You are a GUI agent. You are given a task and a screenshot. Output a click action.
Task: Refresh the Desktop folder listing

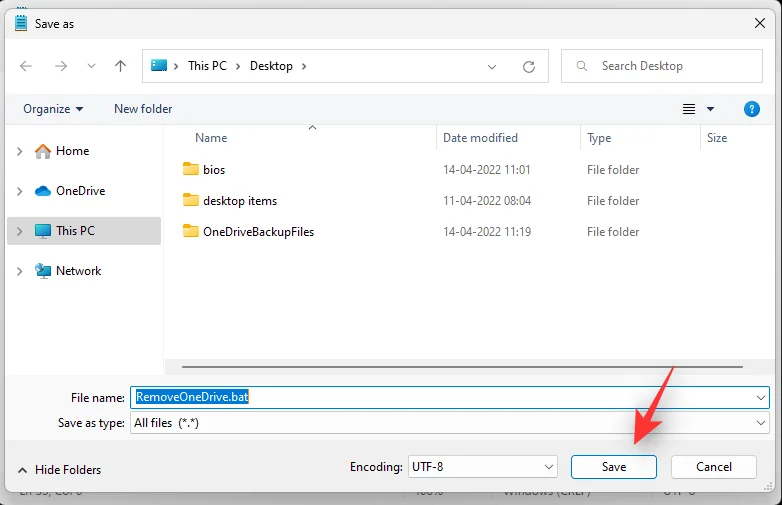pyautogui.click(x=529, y=66)
